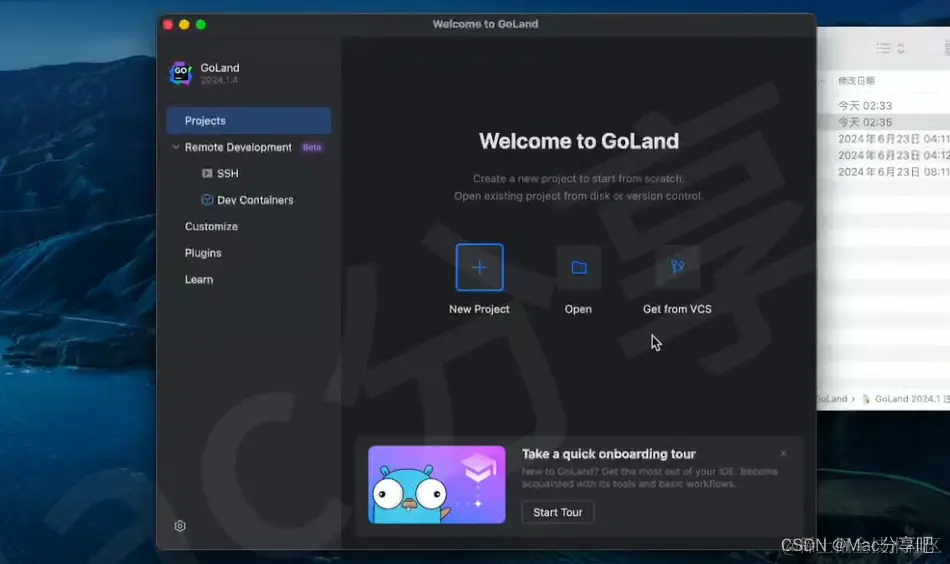Click the gopher onboarding tour thumbnail
Image resolution: width=950 pixels, height=564 pixels.
(437, 485)
